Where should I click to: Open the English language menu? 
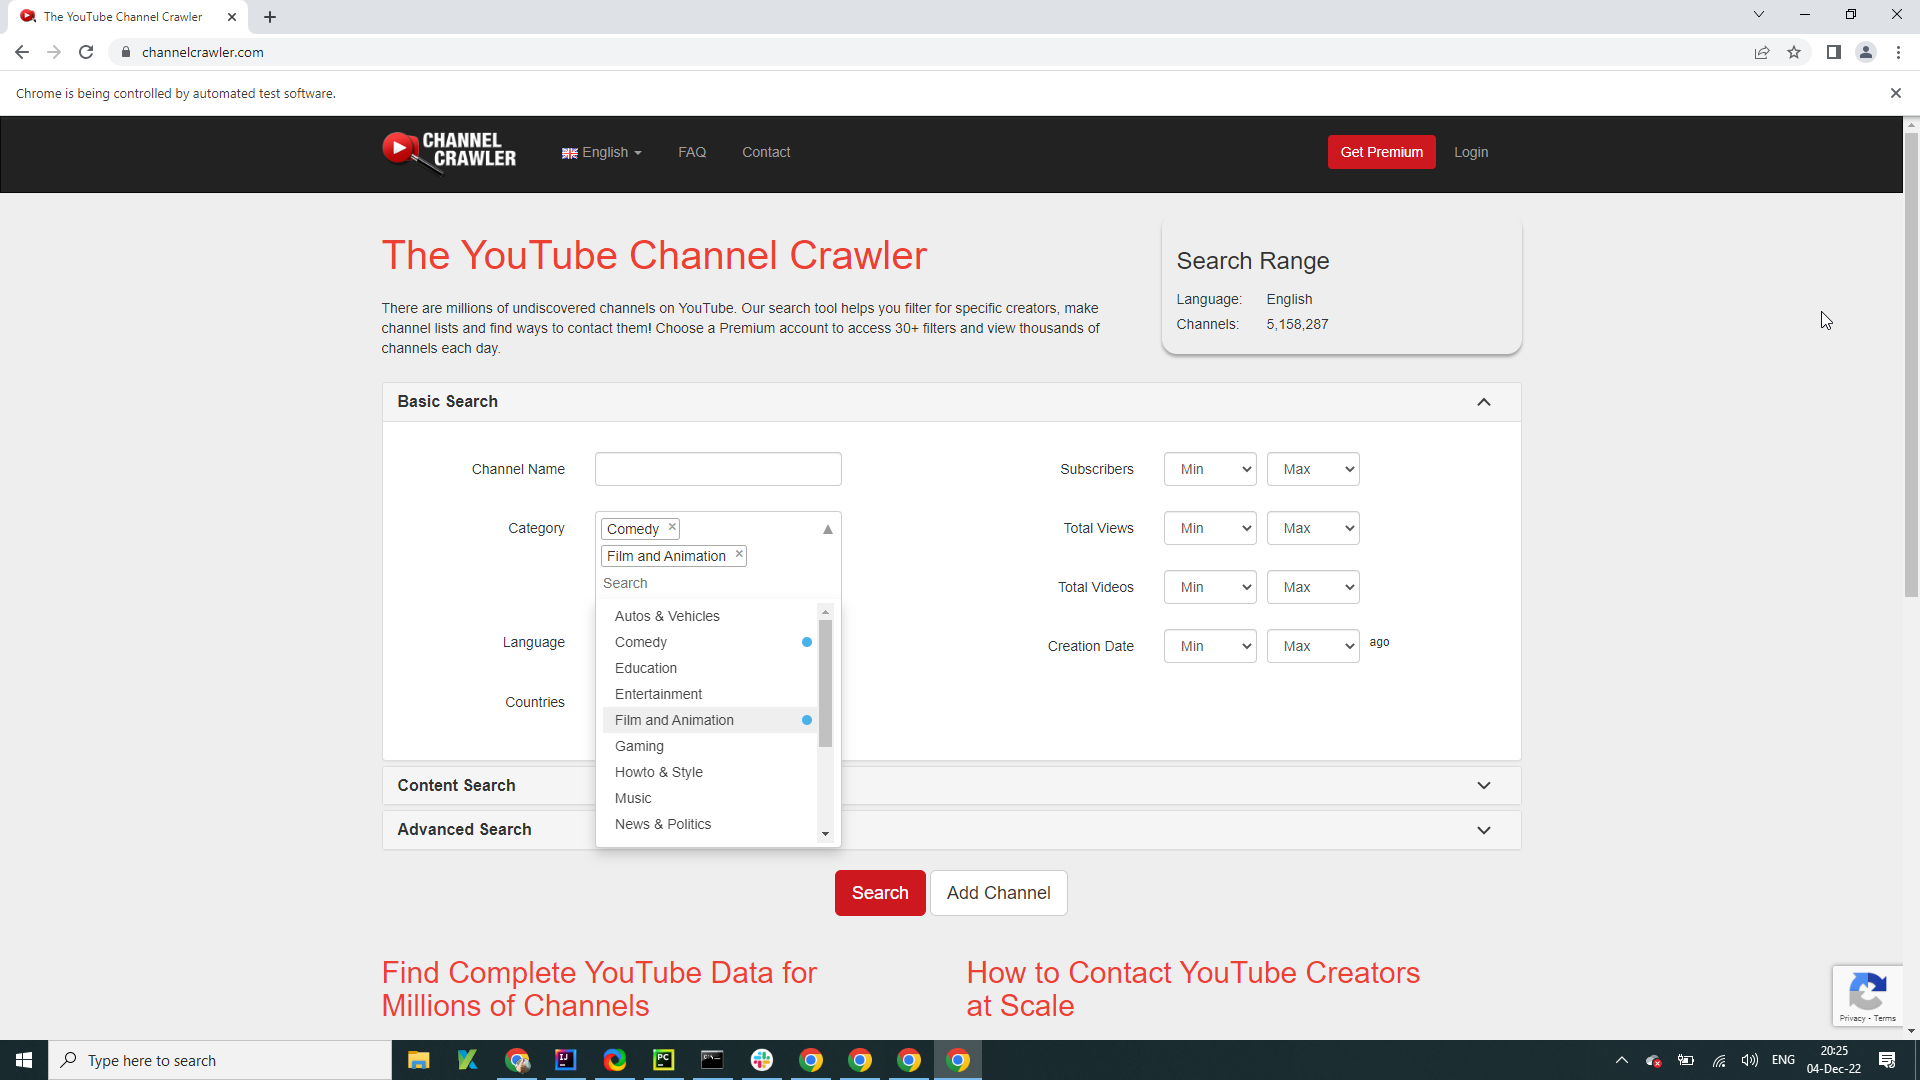pyautogui.click(x=602, y=152)
